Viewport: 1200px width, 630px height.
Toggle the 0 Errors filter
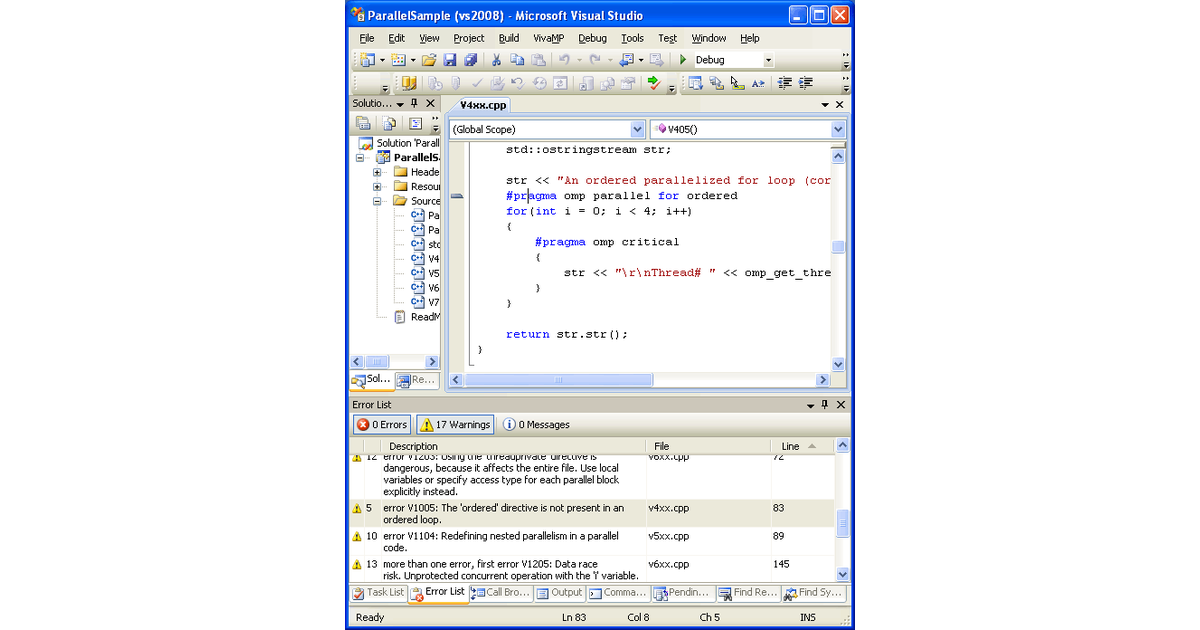point(381,424)
